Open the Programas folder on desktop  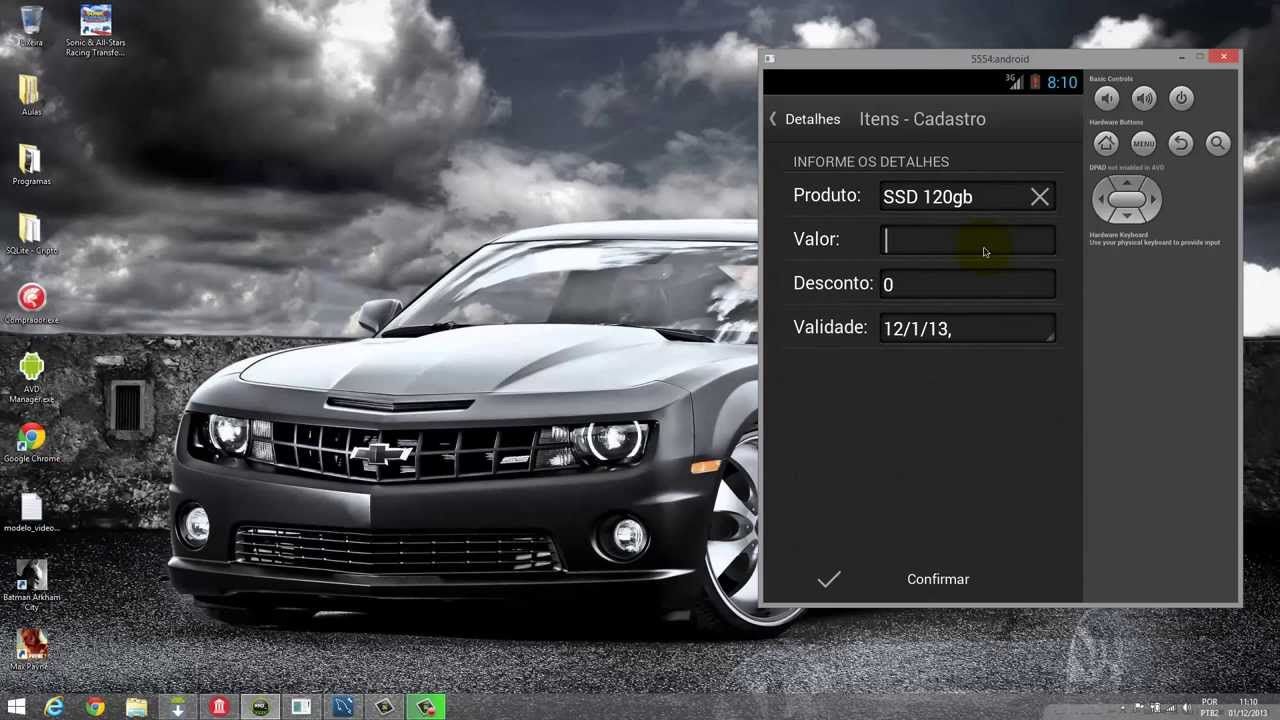31,166
